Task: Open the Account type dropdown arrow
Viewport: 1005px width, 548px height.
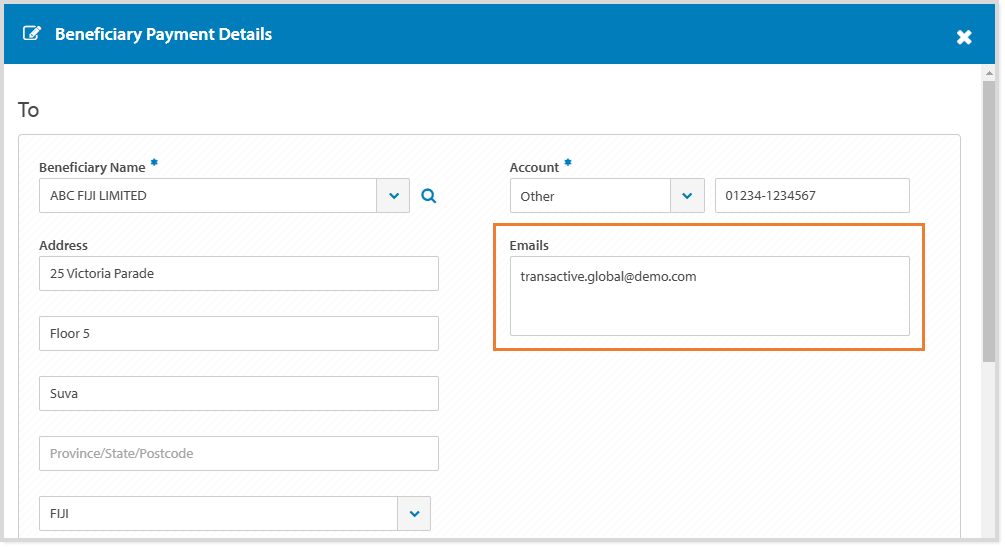Action: (x=687, y=196)
